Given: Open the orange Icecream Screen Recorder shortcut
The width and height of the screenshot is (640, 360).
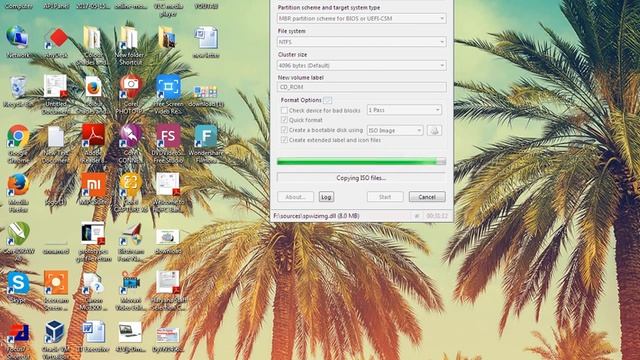Looking at the screenshot, I should point(56,282).
